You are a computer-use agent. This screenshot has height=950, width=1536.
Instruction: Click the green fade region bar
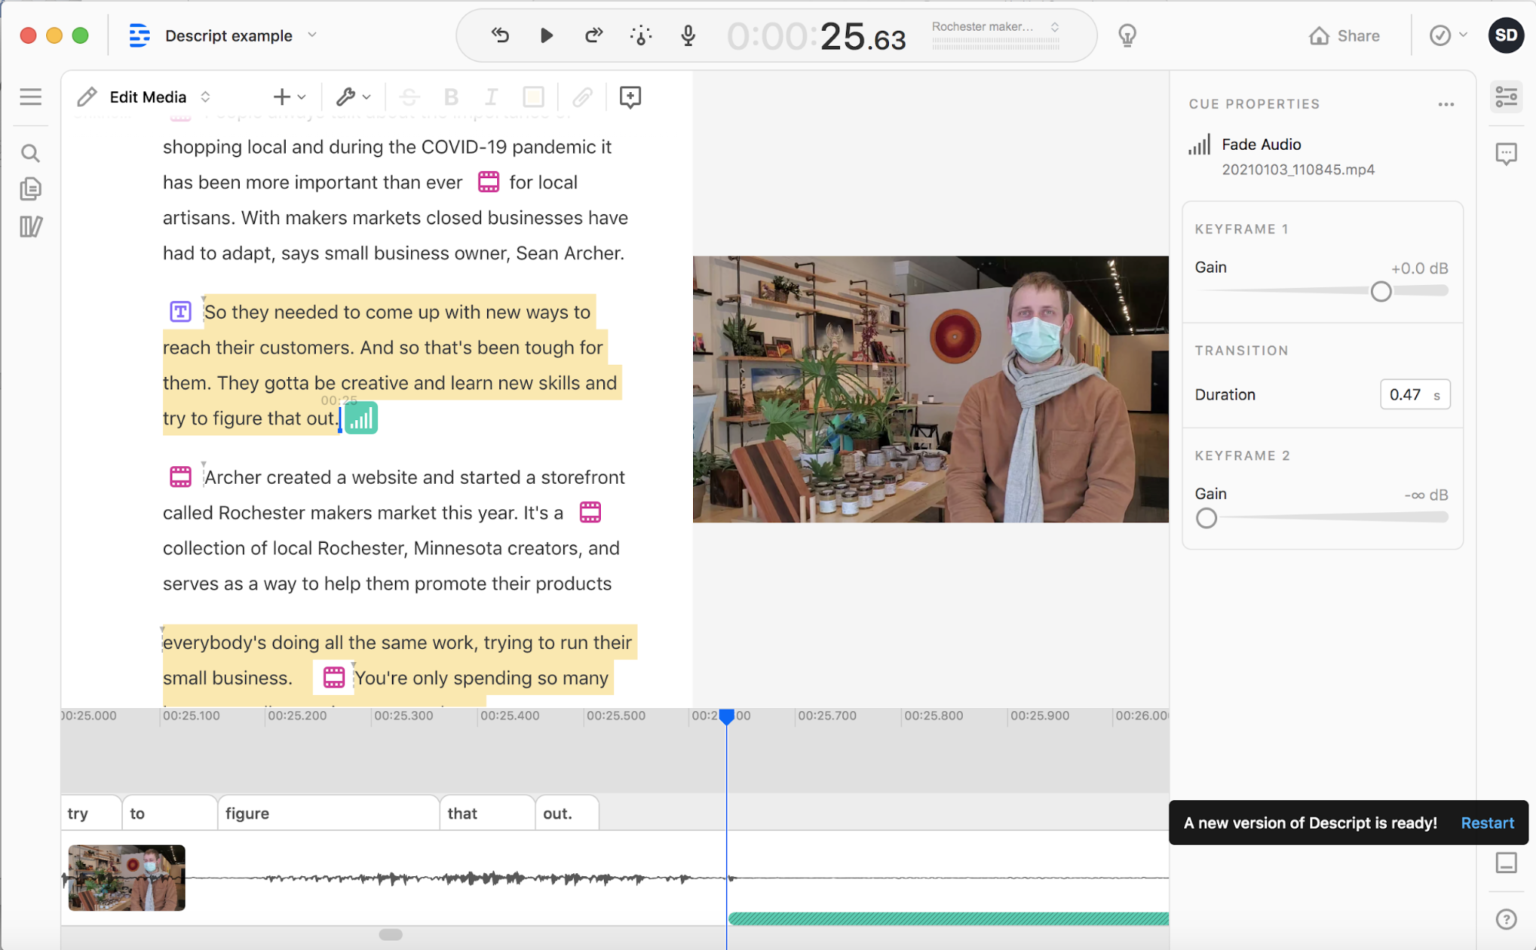[948, 918]
